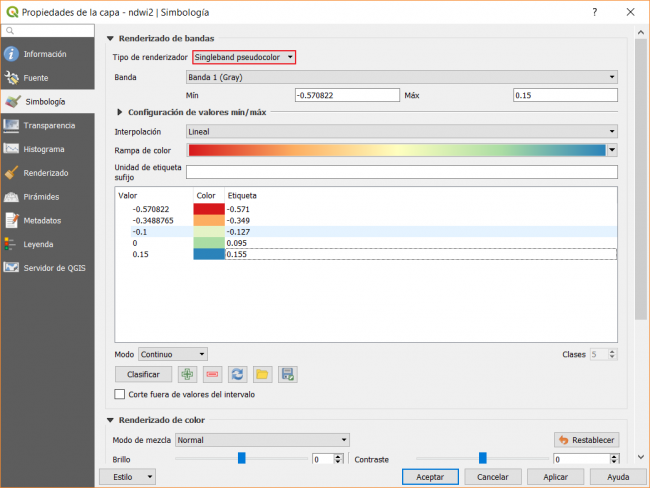Expand Configuración de valores min/máx
Image resolution: width=650 pixels, height=488 pixels.
pos(120,112)
